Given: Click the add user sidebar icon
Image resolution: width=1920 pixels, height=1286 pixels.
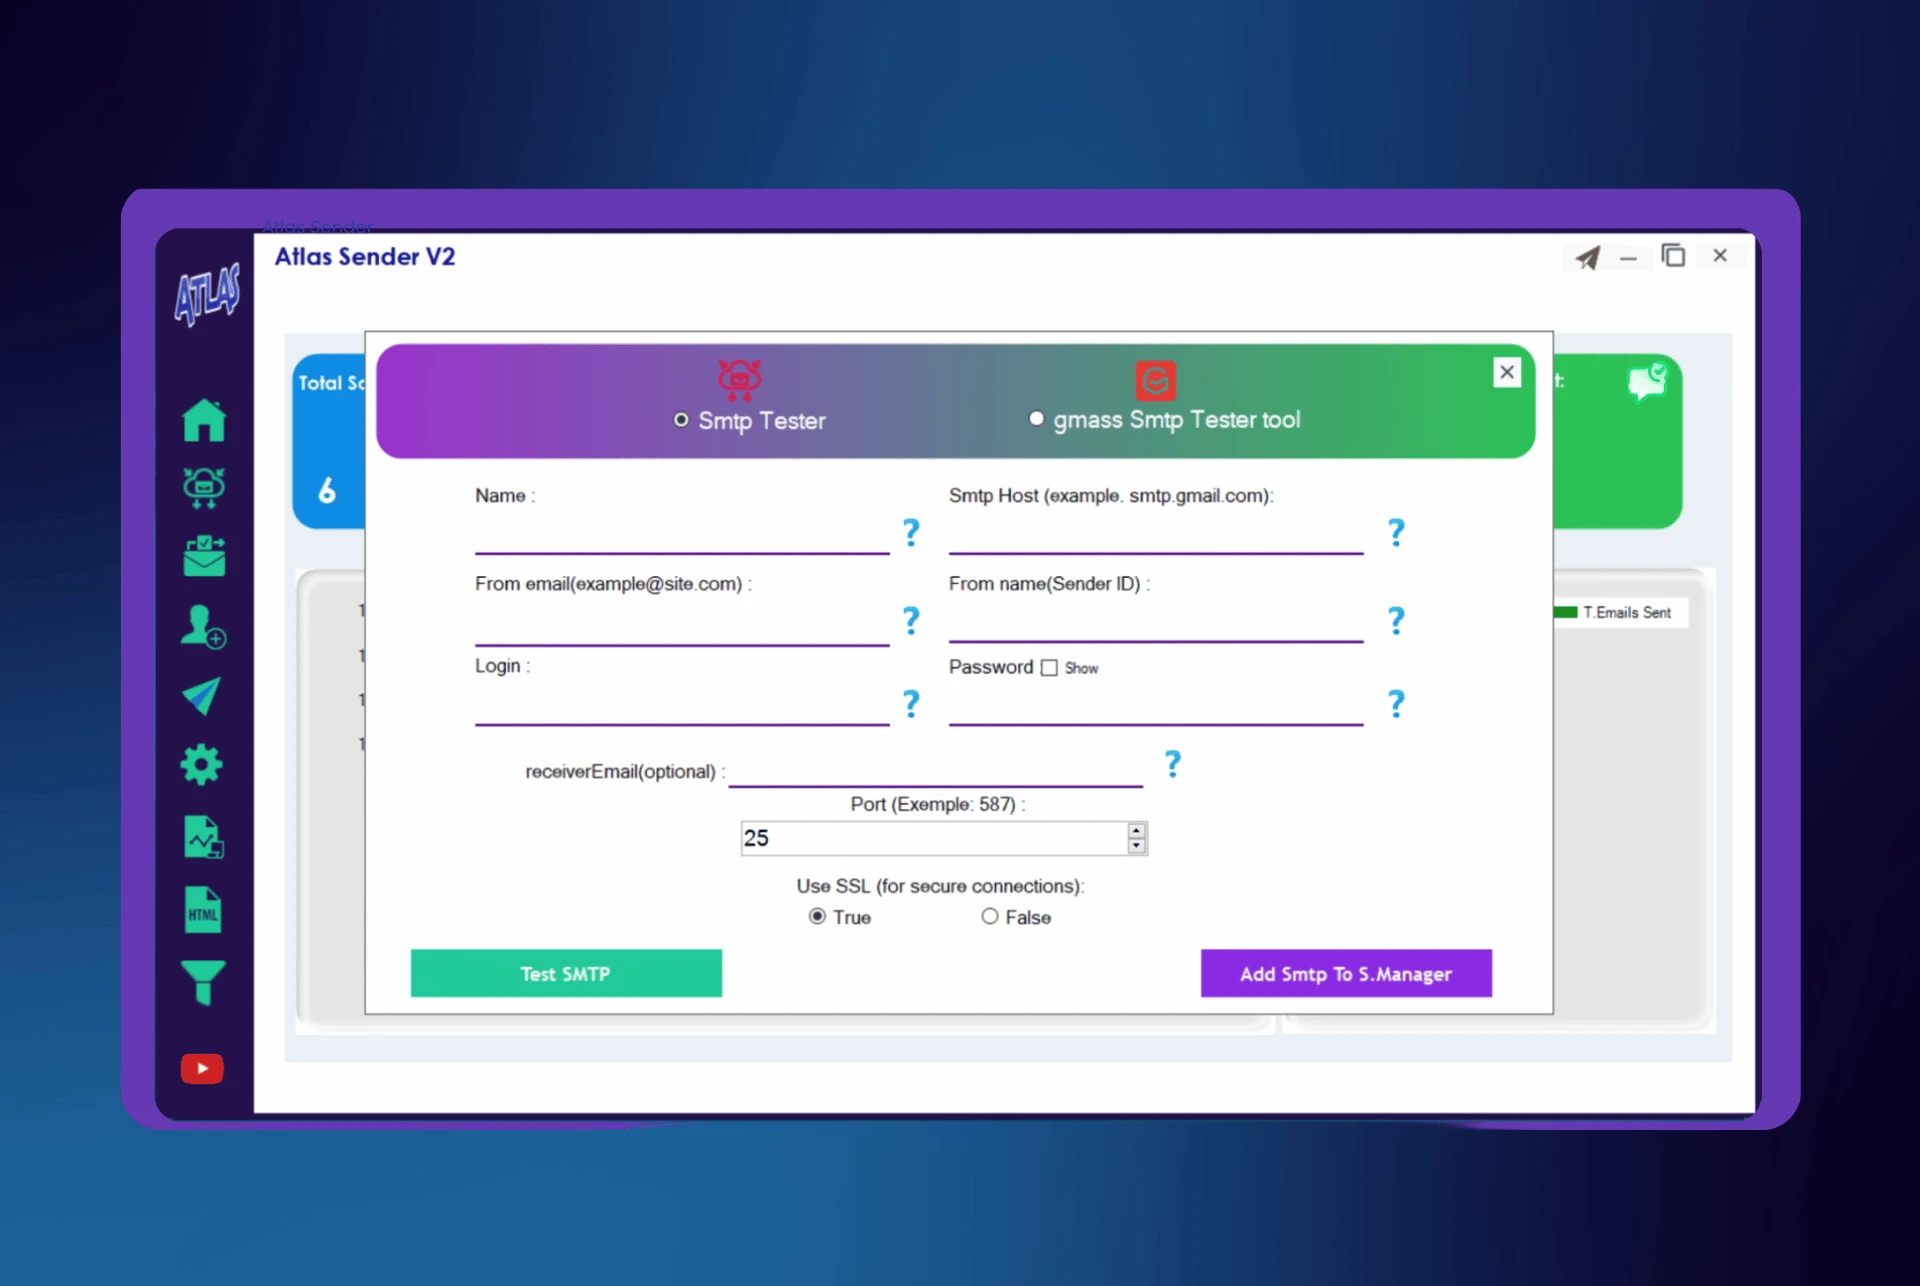Looking at the screenshot, I should tap(203, 627).
